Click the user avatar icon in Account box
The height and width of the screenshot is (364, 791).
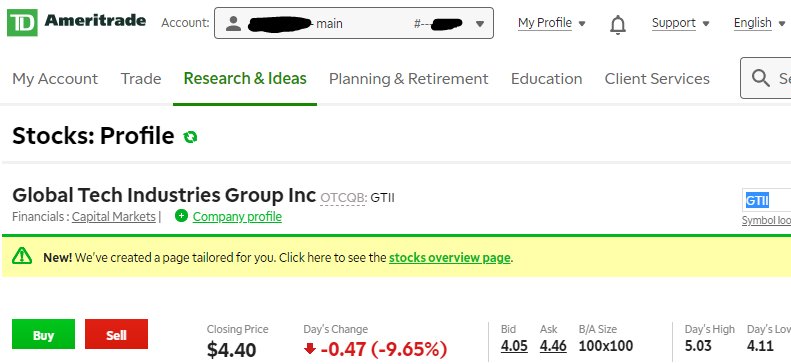pyautogui.click(x=233, y=23)
